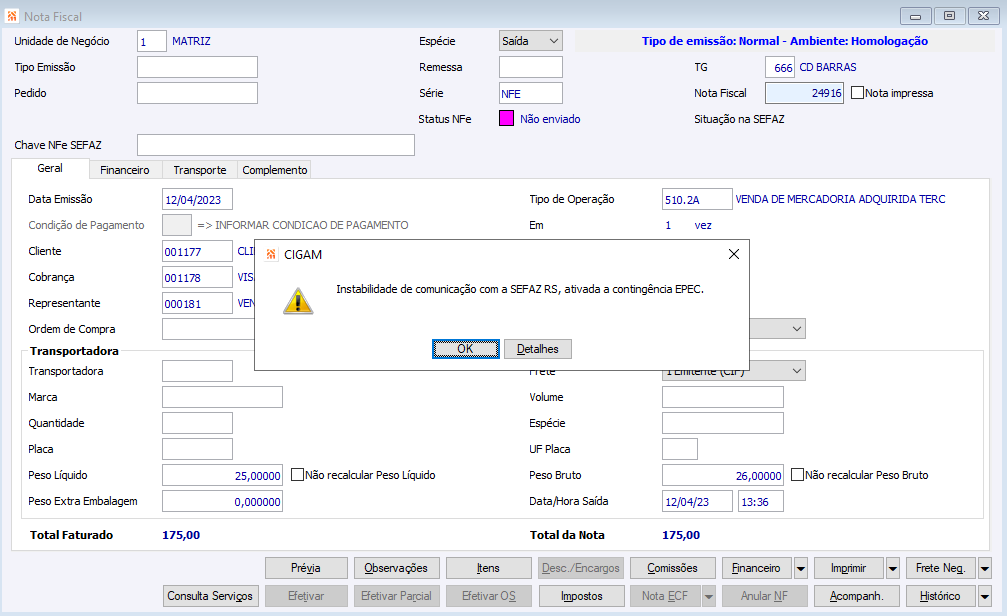Click the Total da Nota value 175,00
This screenshot has width=1007, height=616.
click(x=681, y=535)
